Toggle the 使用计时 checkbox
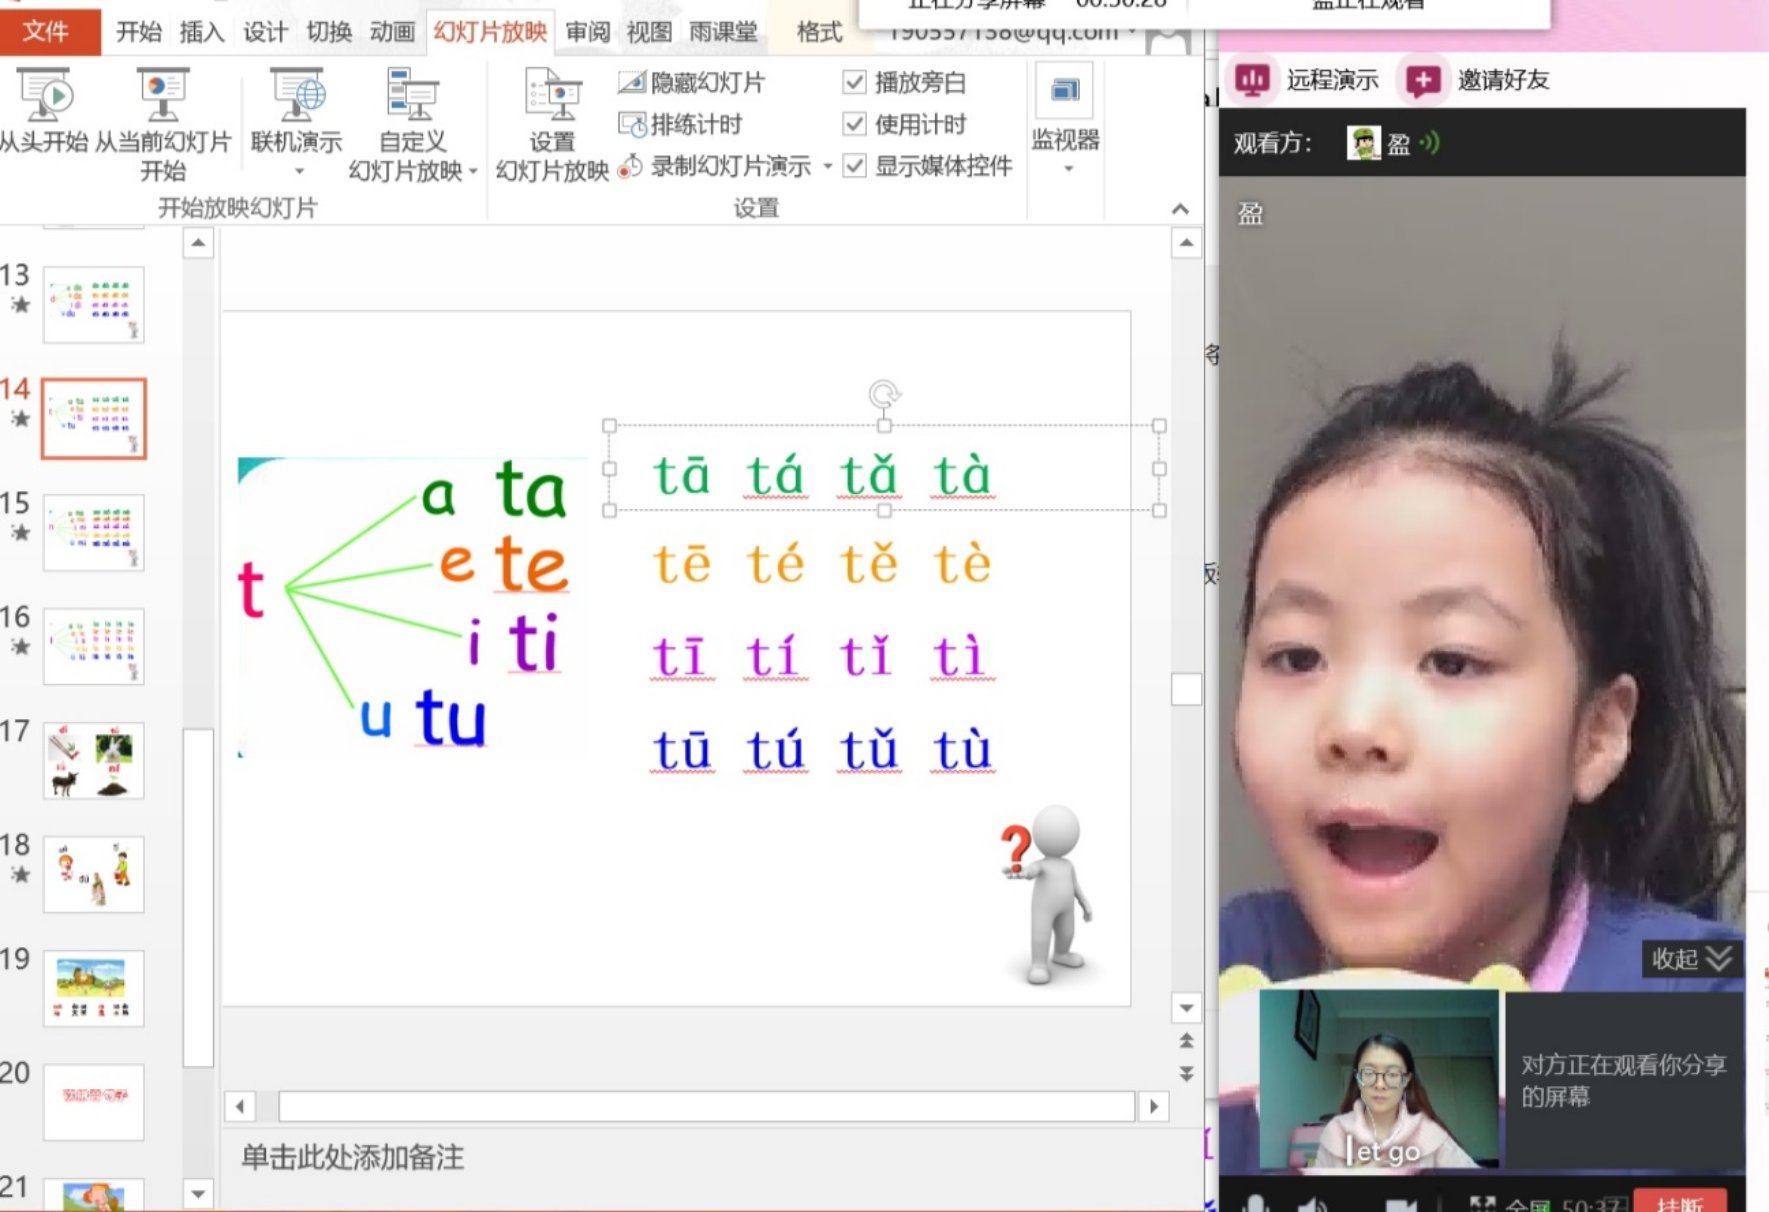This screenshot has width=1769, height=1212. point(854,125)
